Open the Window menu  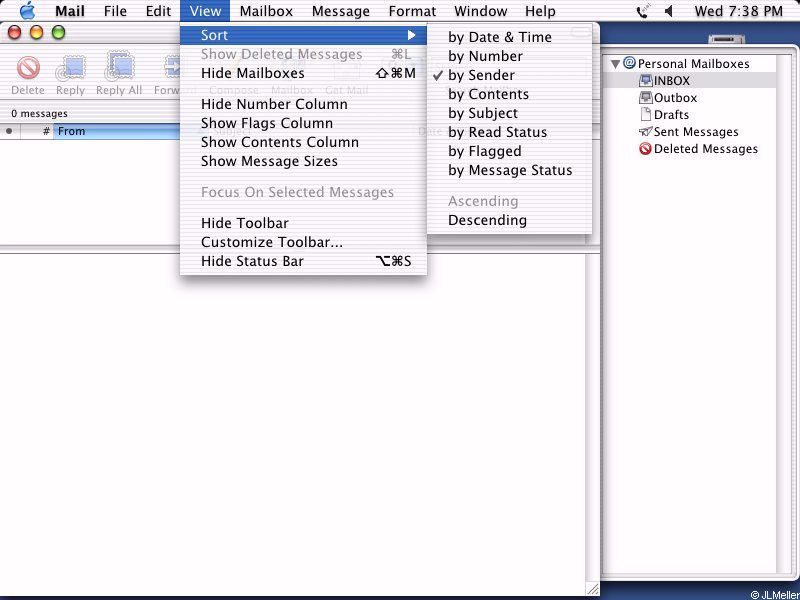[481, 11]
